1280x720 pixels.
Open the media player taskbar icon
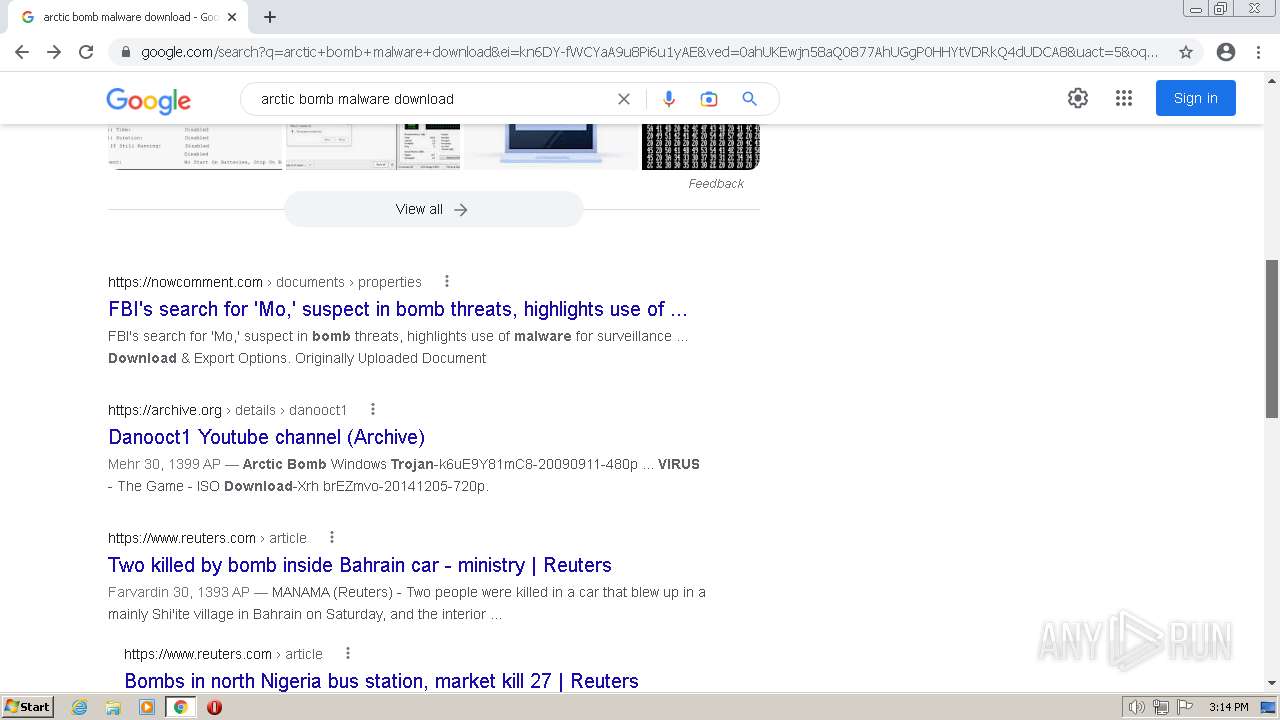(147, 707)
